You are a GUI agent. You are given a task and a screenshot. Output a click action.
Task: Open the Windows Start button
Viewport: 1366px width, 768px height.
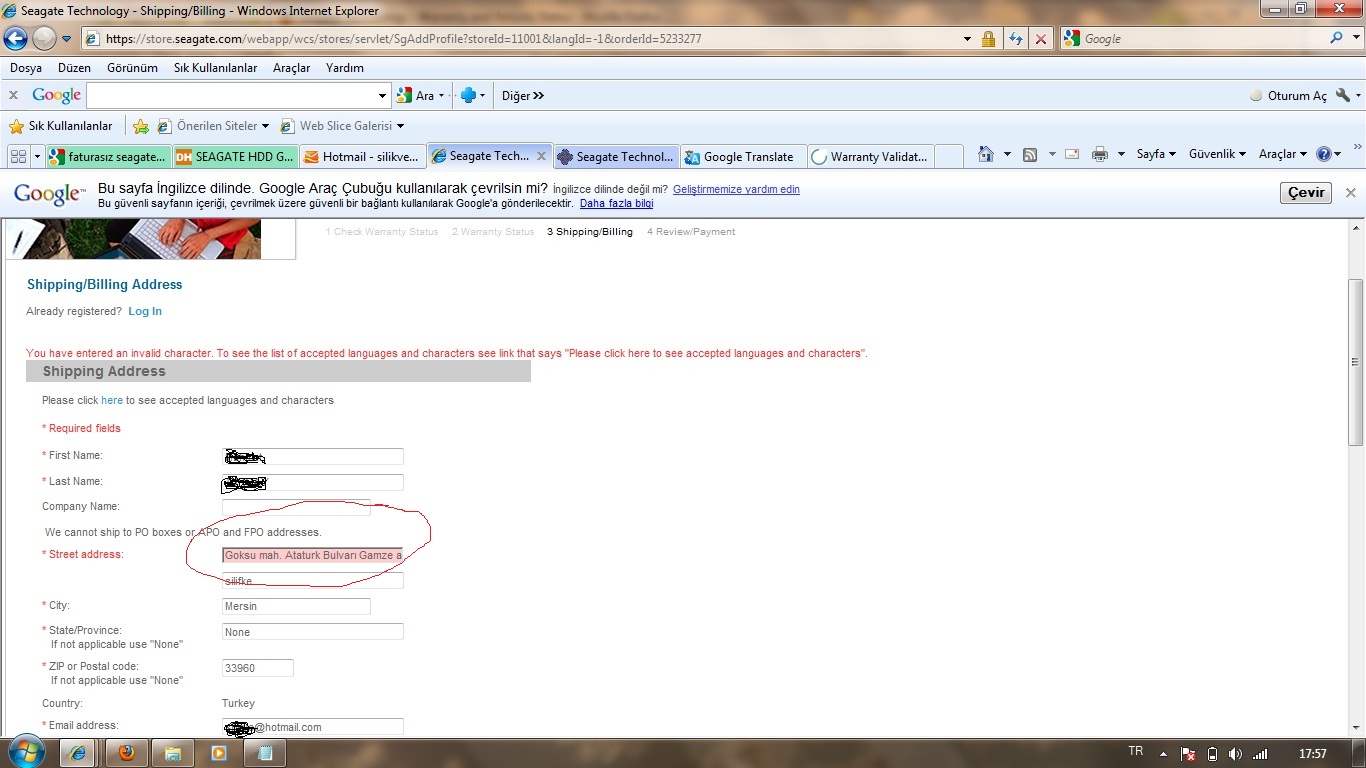(27, 752)
